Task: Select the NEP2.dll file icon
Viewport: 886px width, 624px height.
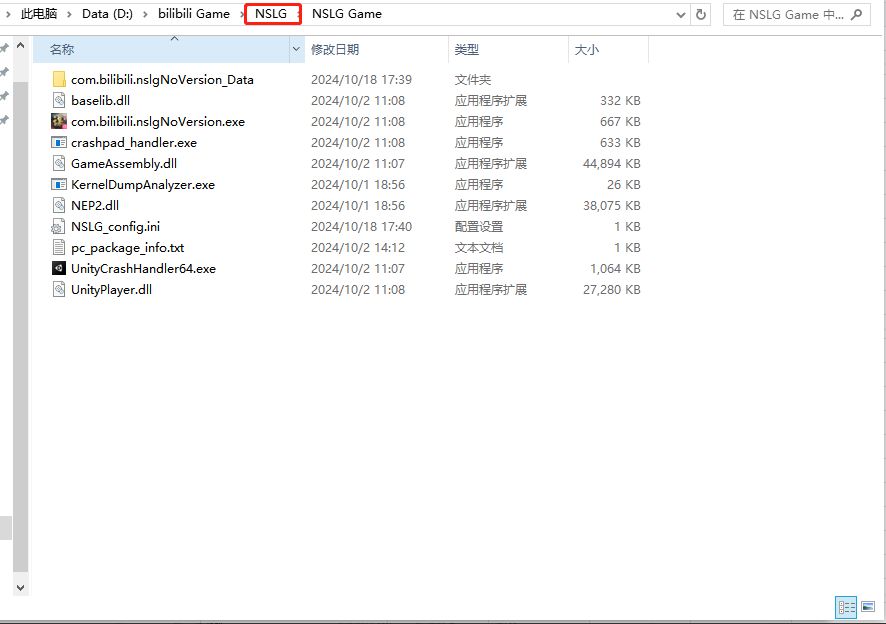Action: click(x=59, y=205)
